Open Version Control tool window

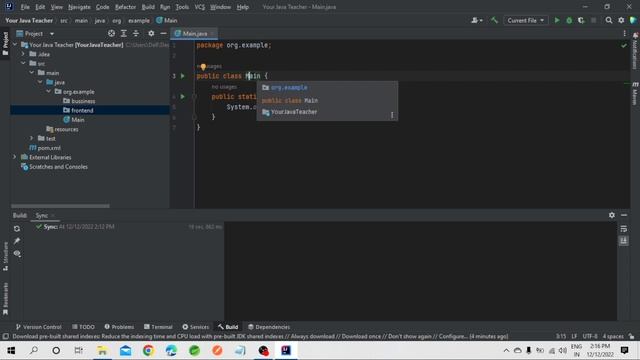38,327
